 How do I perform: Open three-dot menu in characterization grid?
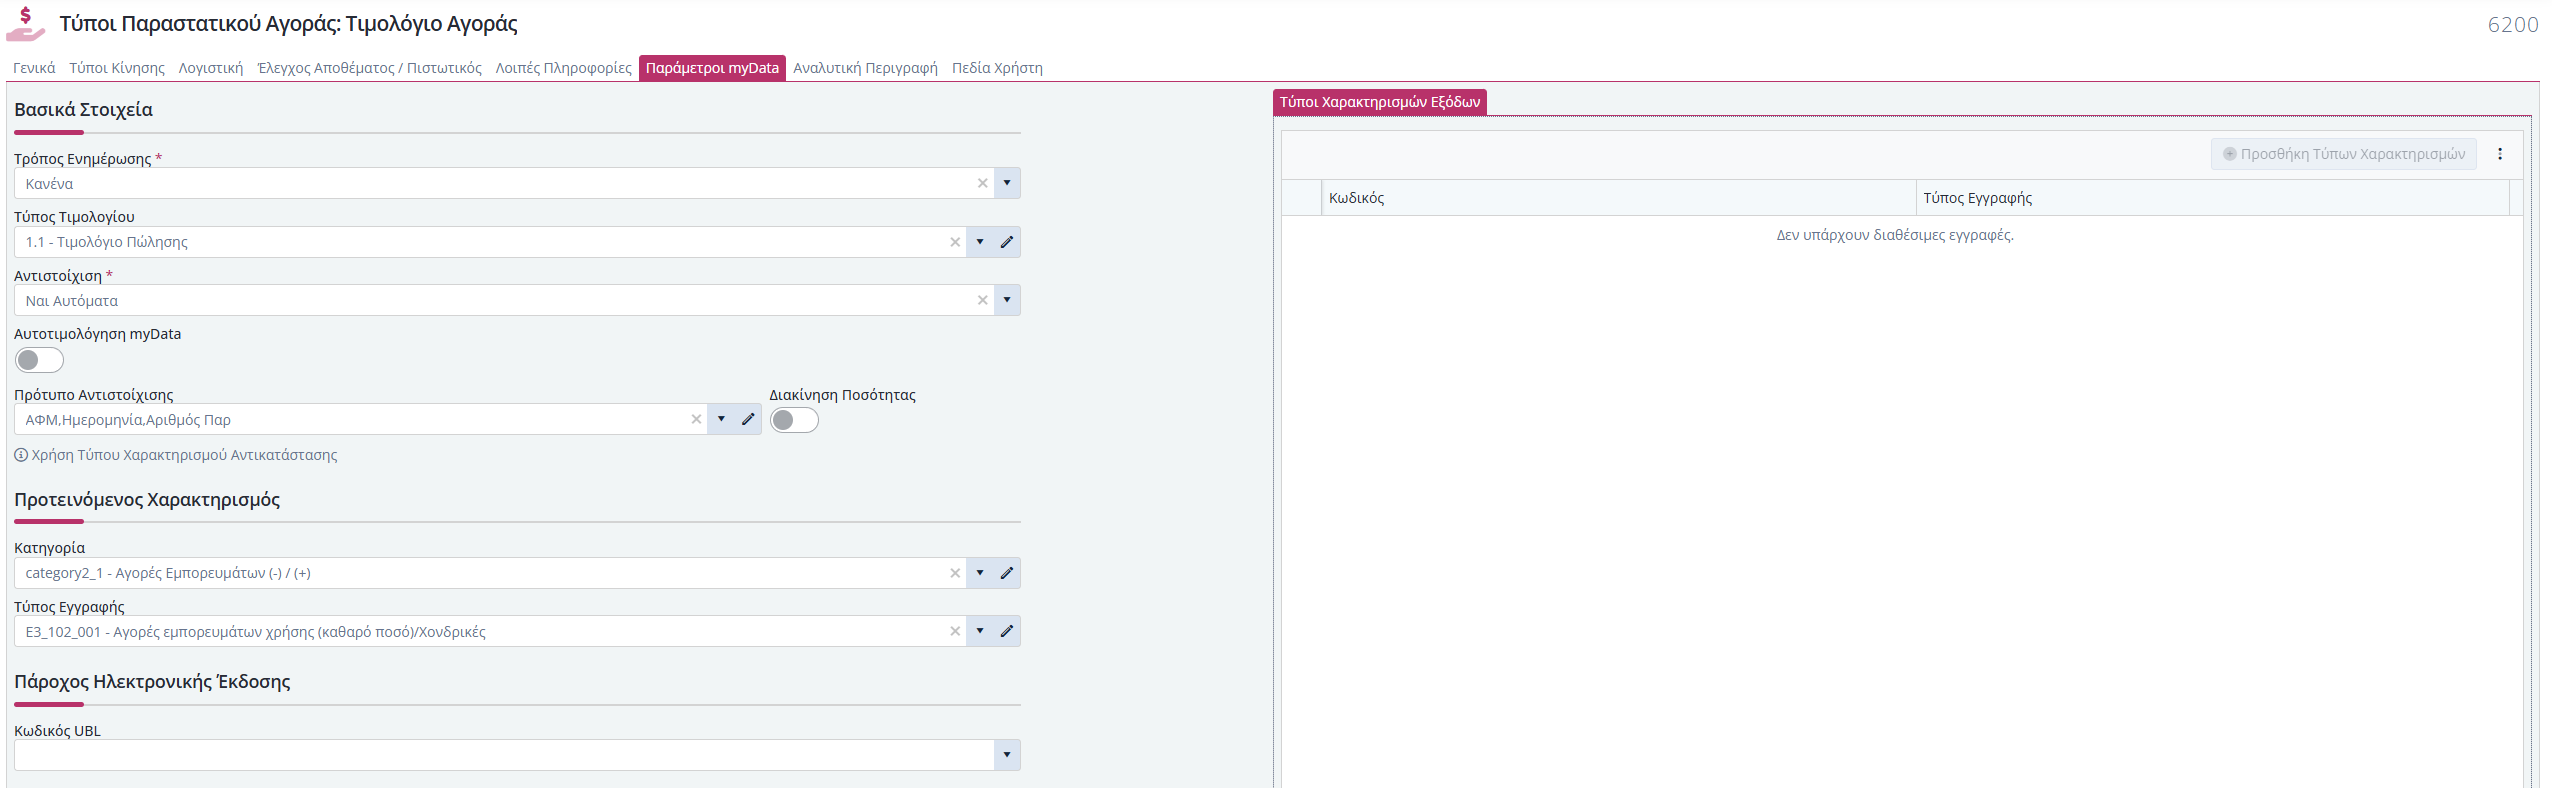coord(2499,154)
